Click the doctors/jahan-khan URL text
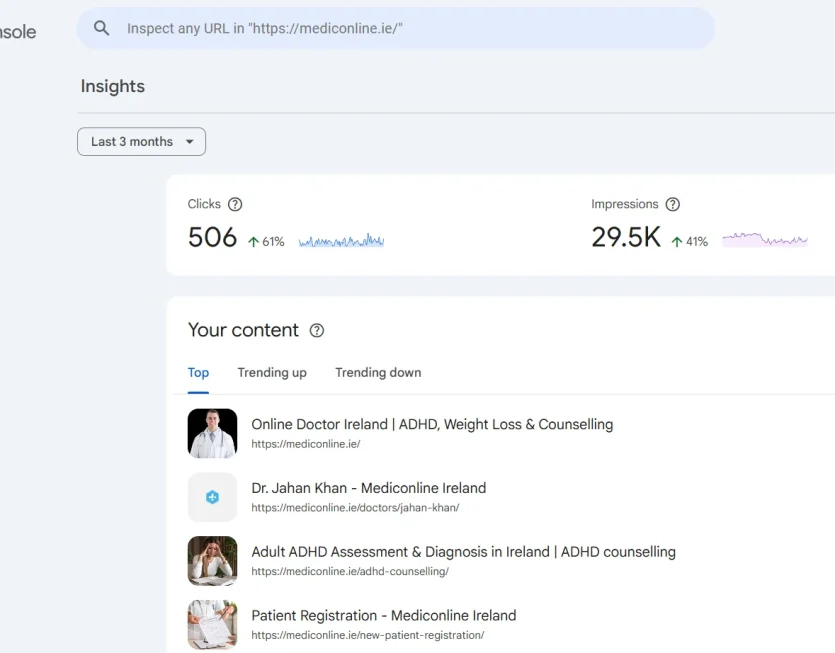 [355, 508]
